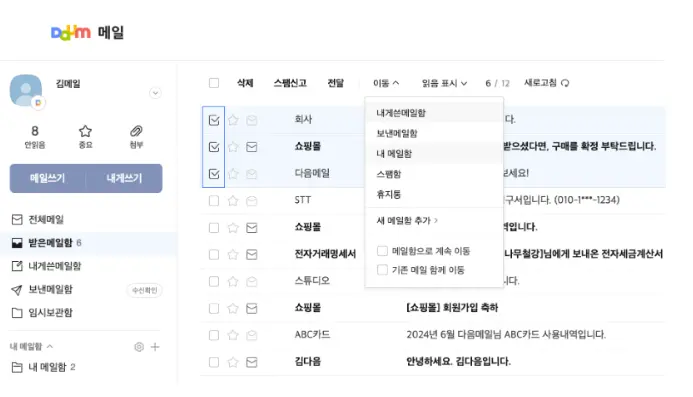
Task: Star the 김다음 mail
Action: click(x=233, y=363)
